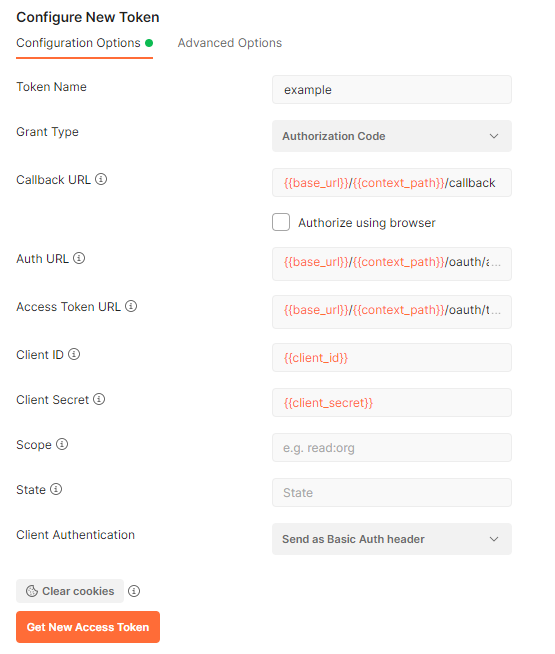The image size is (555, 654).
Task: Click into the Token Name field
Action: pyautogui.click(x=392, y=90)
